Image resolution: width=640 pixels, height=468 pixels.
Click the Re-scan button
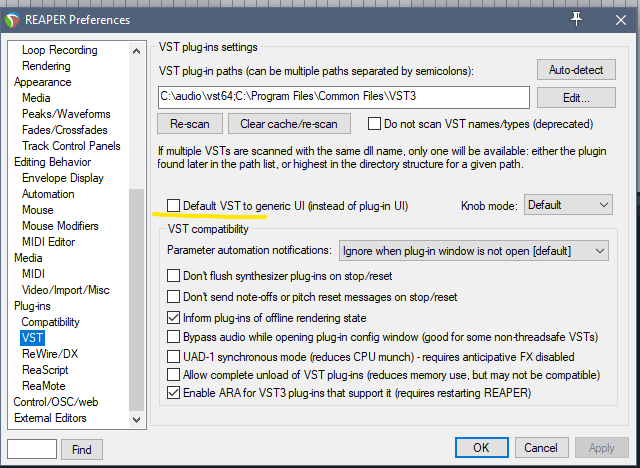point(189,124)
